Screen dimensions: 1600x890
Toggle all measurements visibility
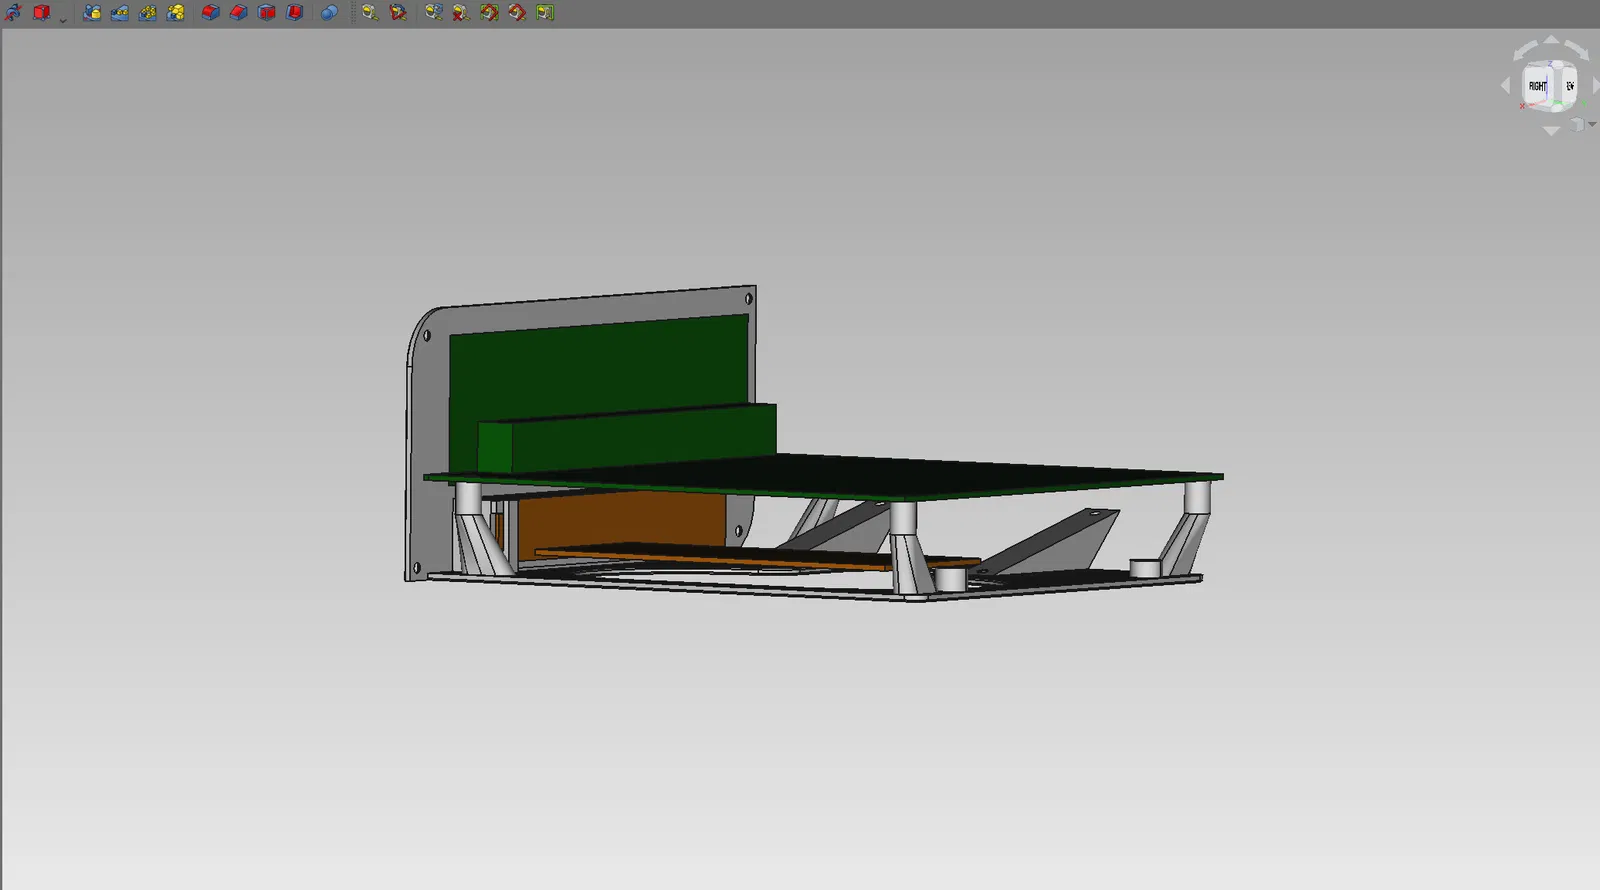489,13
